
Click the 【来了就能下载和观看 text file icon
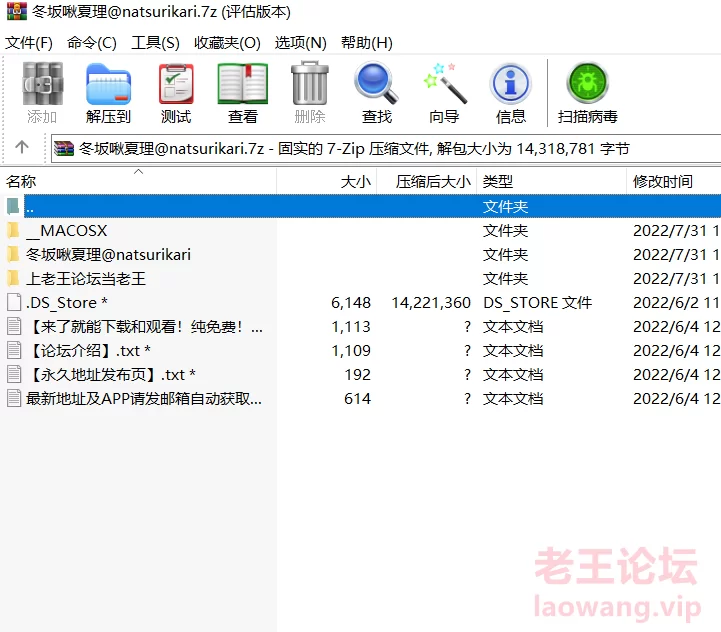click(x=14, y=326)
